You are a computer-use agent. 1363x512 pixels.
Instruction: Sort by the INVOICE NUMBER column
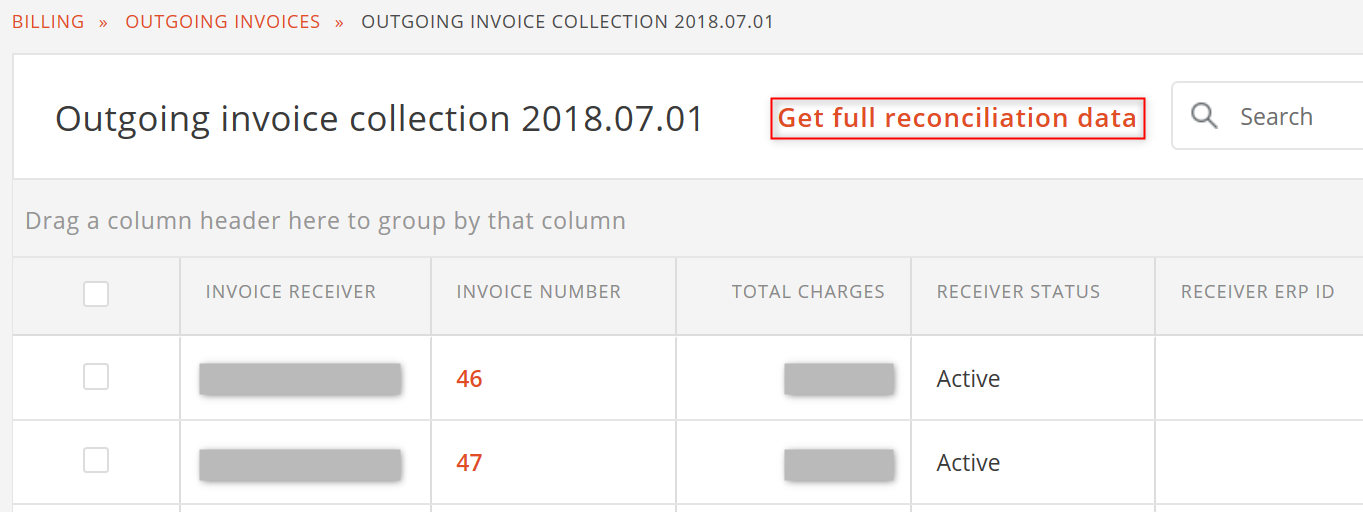[x=539, y=292]
